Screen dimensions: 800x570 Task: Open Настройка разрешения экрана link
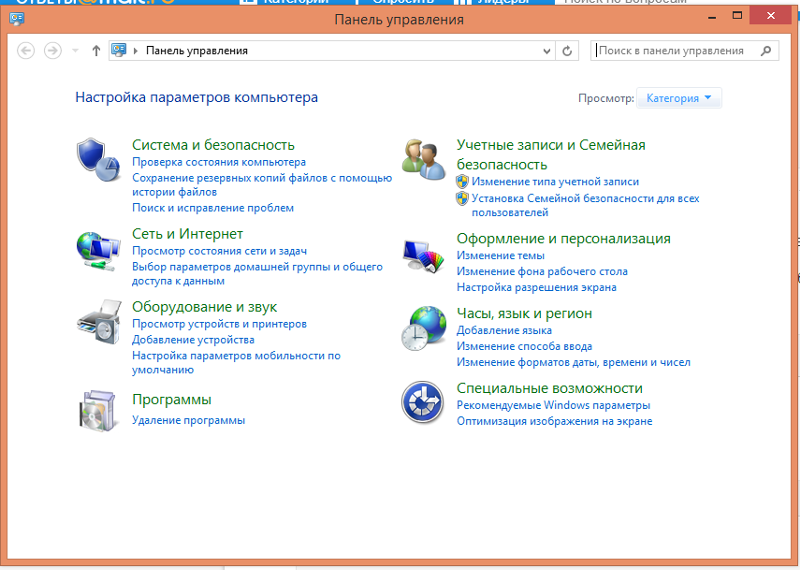click(536, 287)
